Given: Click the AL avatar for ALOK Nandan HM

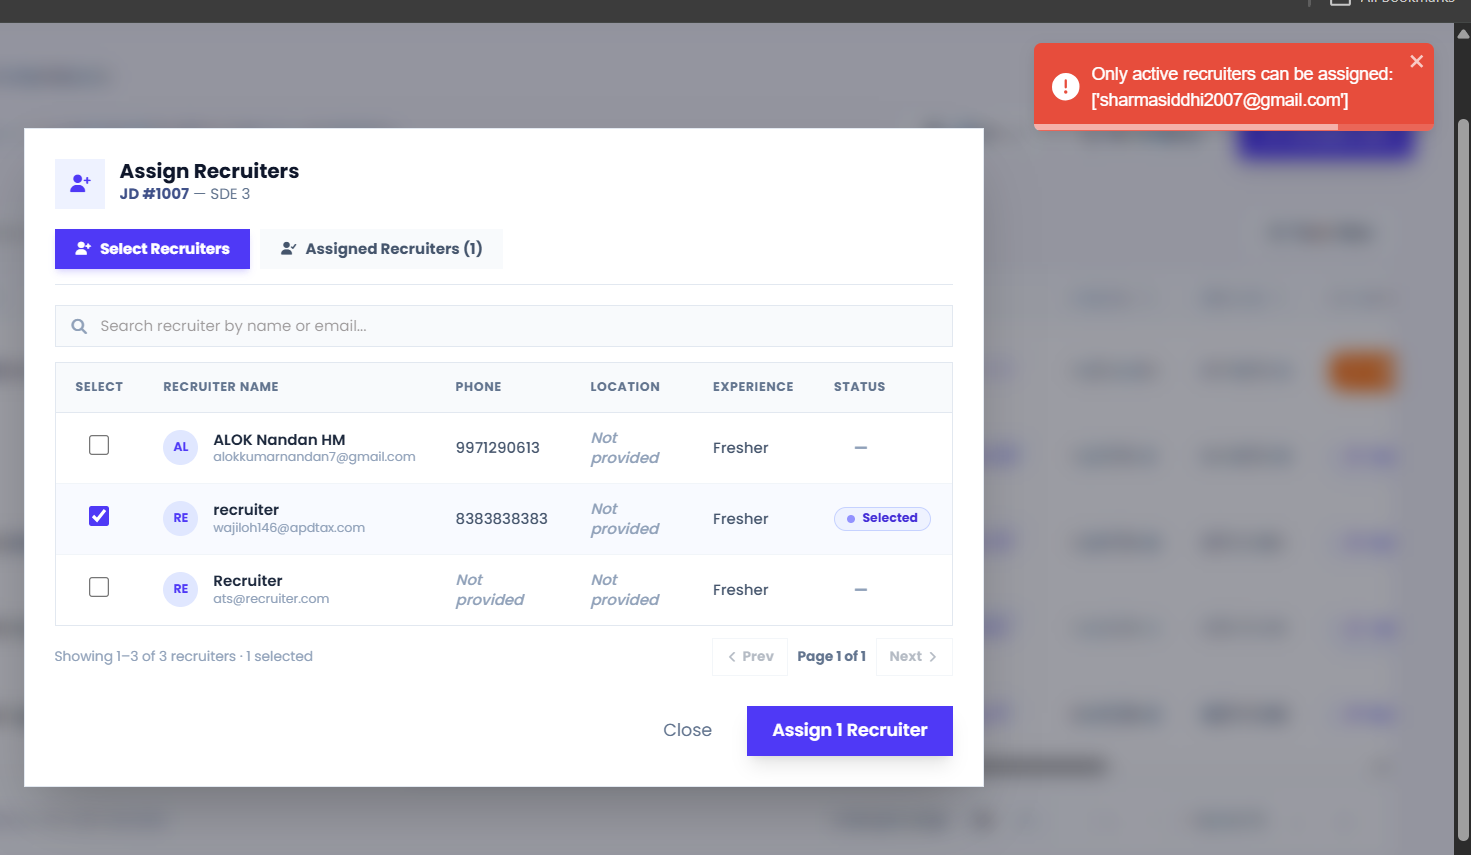Looking at the screenshot, I should click(x=181, y=447).
